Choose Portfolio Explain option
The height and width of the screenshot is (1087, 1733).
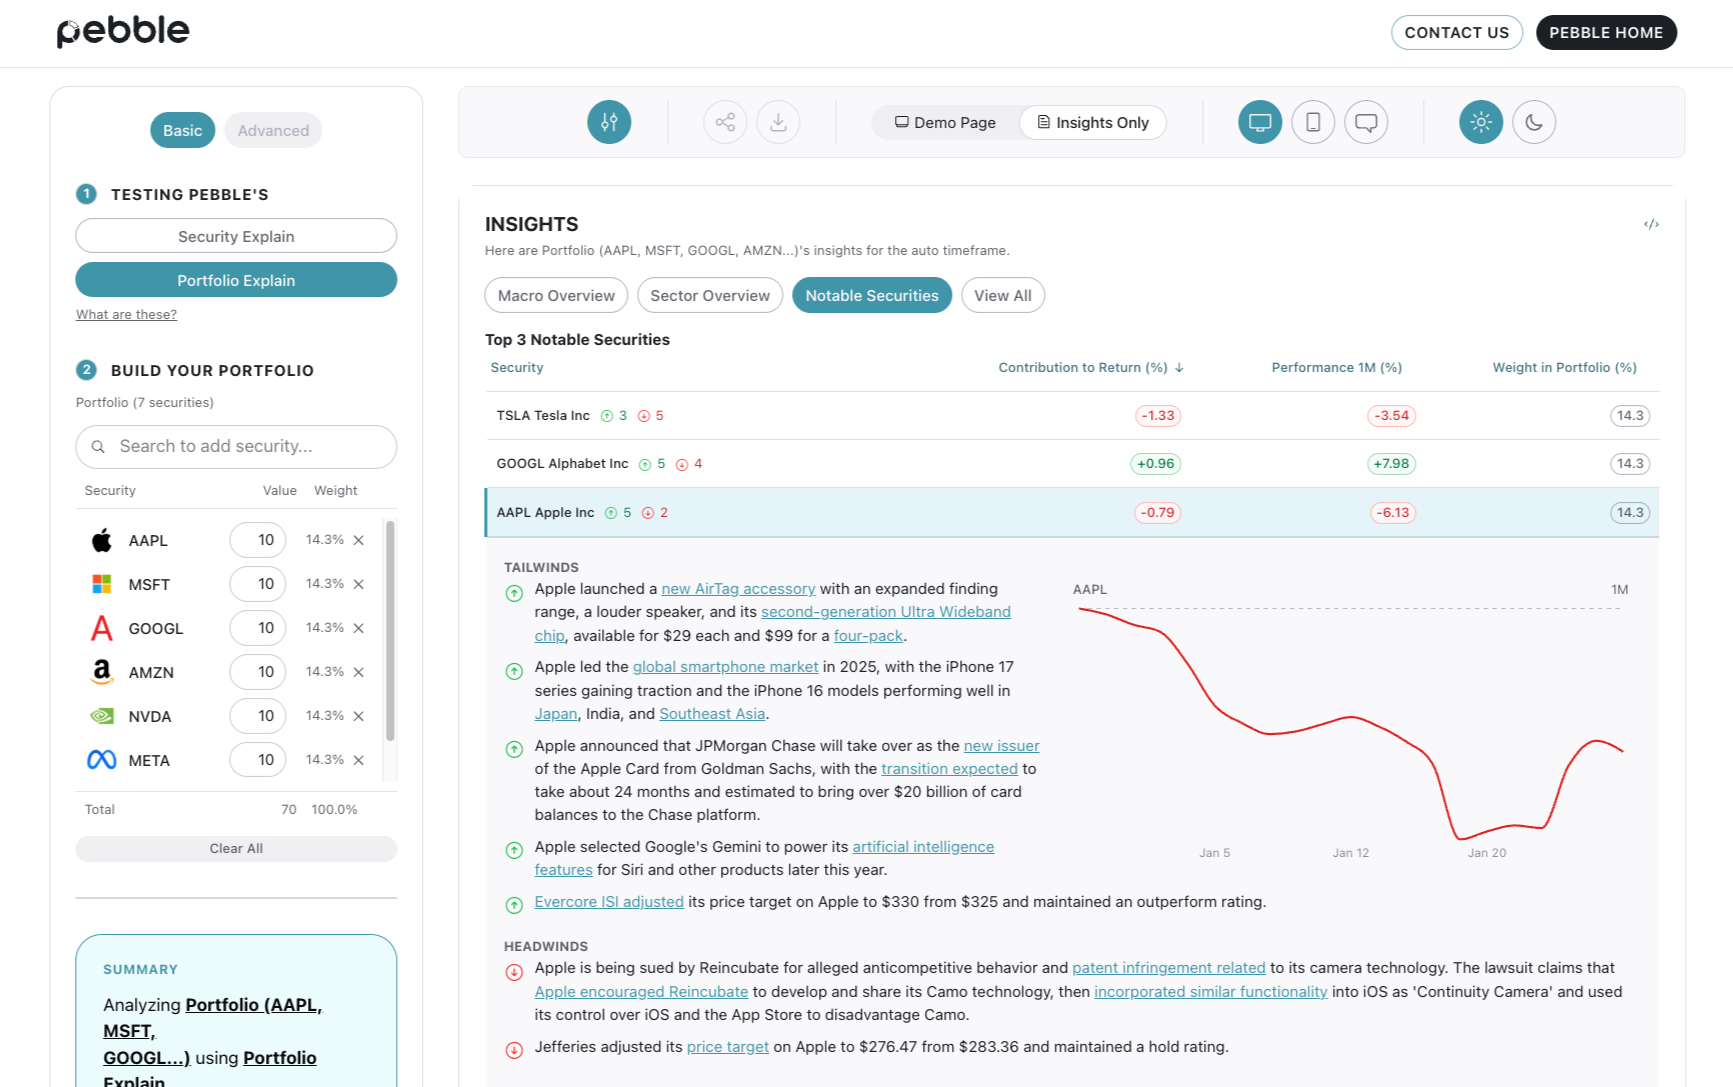(x=236, y=280)
